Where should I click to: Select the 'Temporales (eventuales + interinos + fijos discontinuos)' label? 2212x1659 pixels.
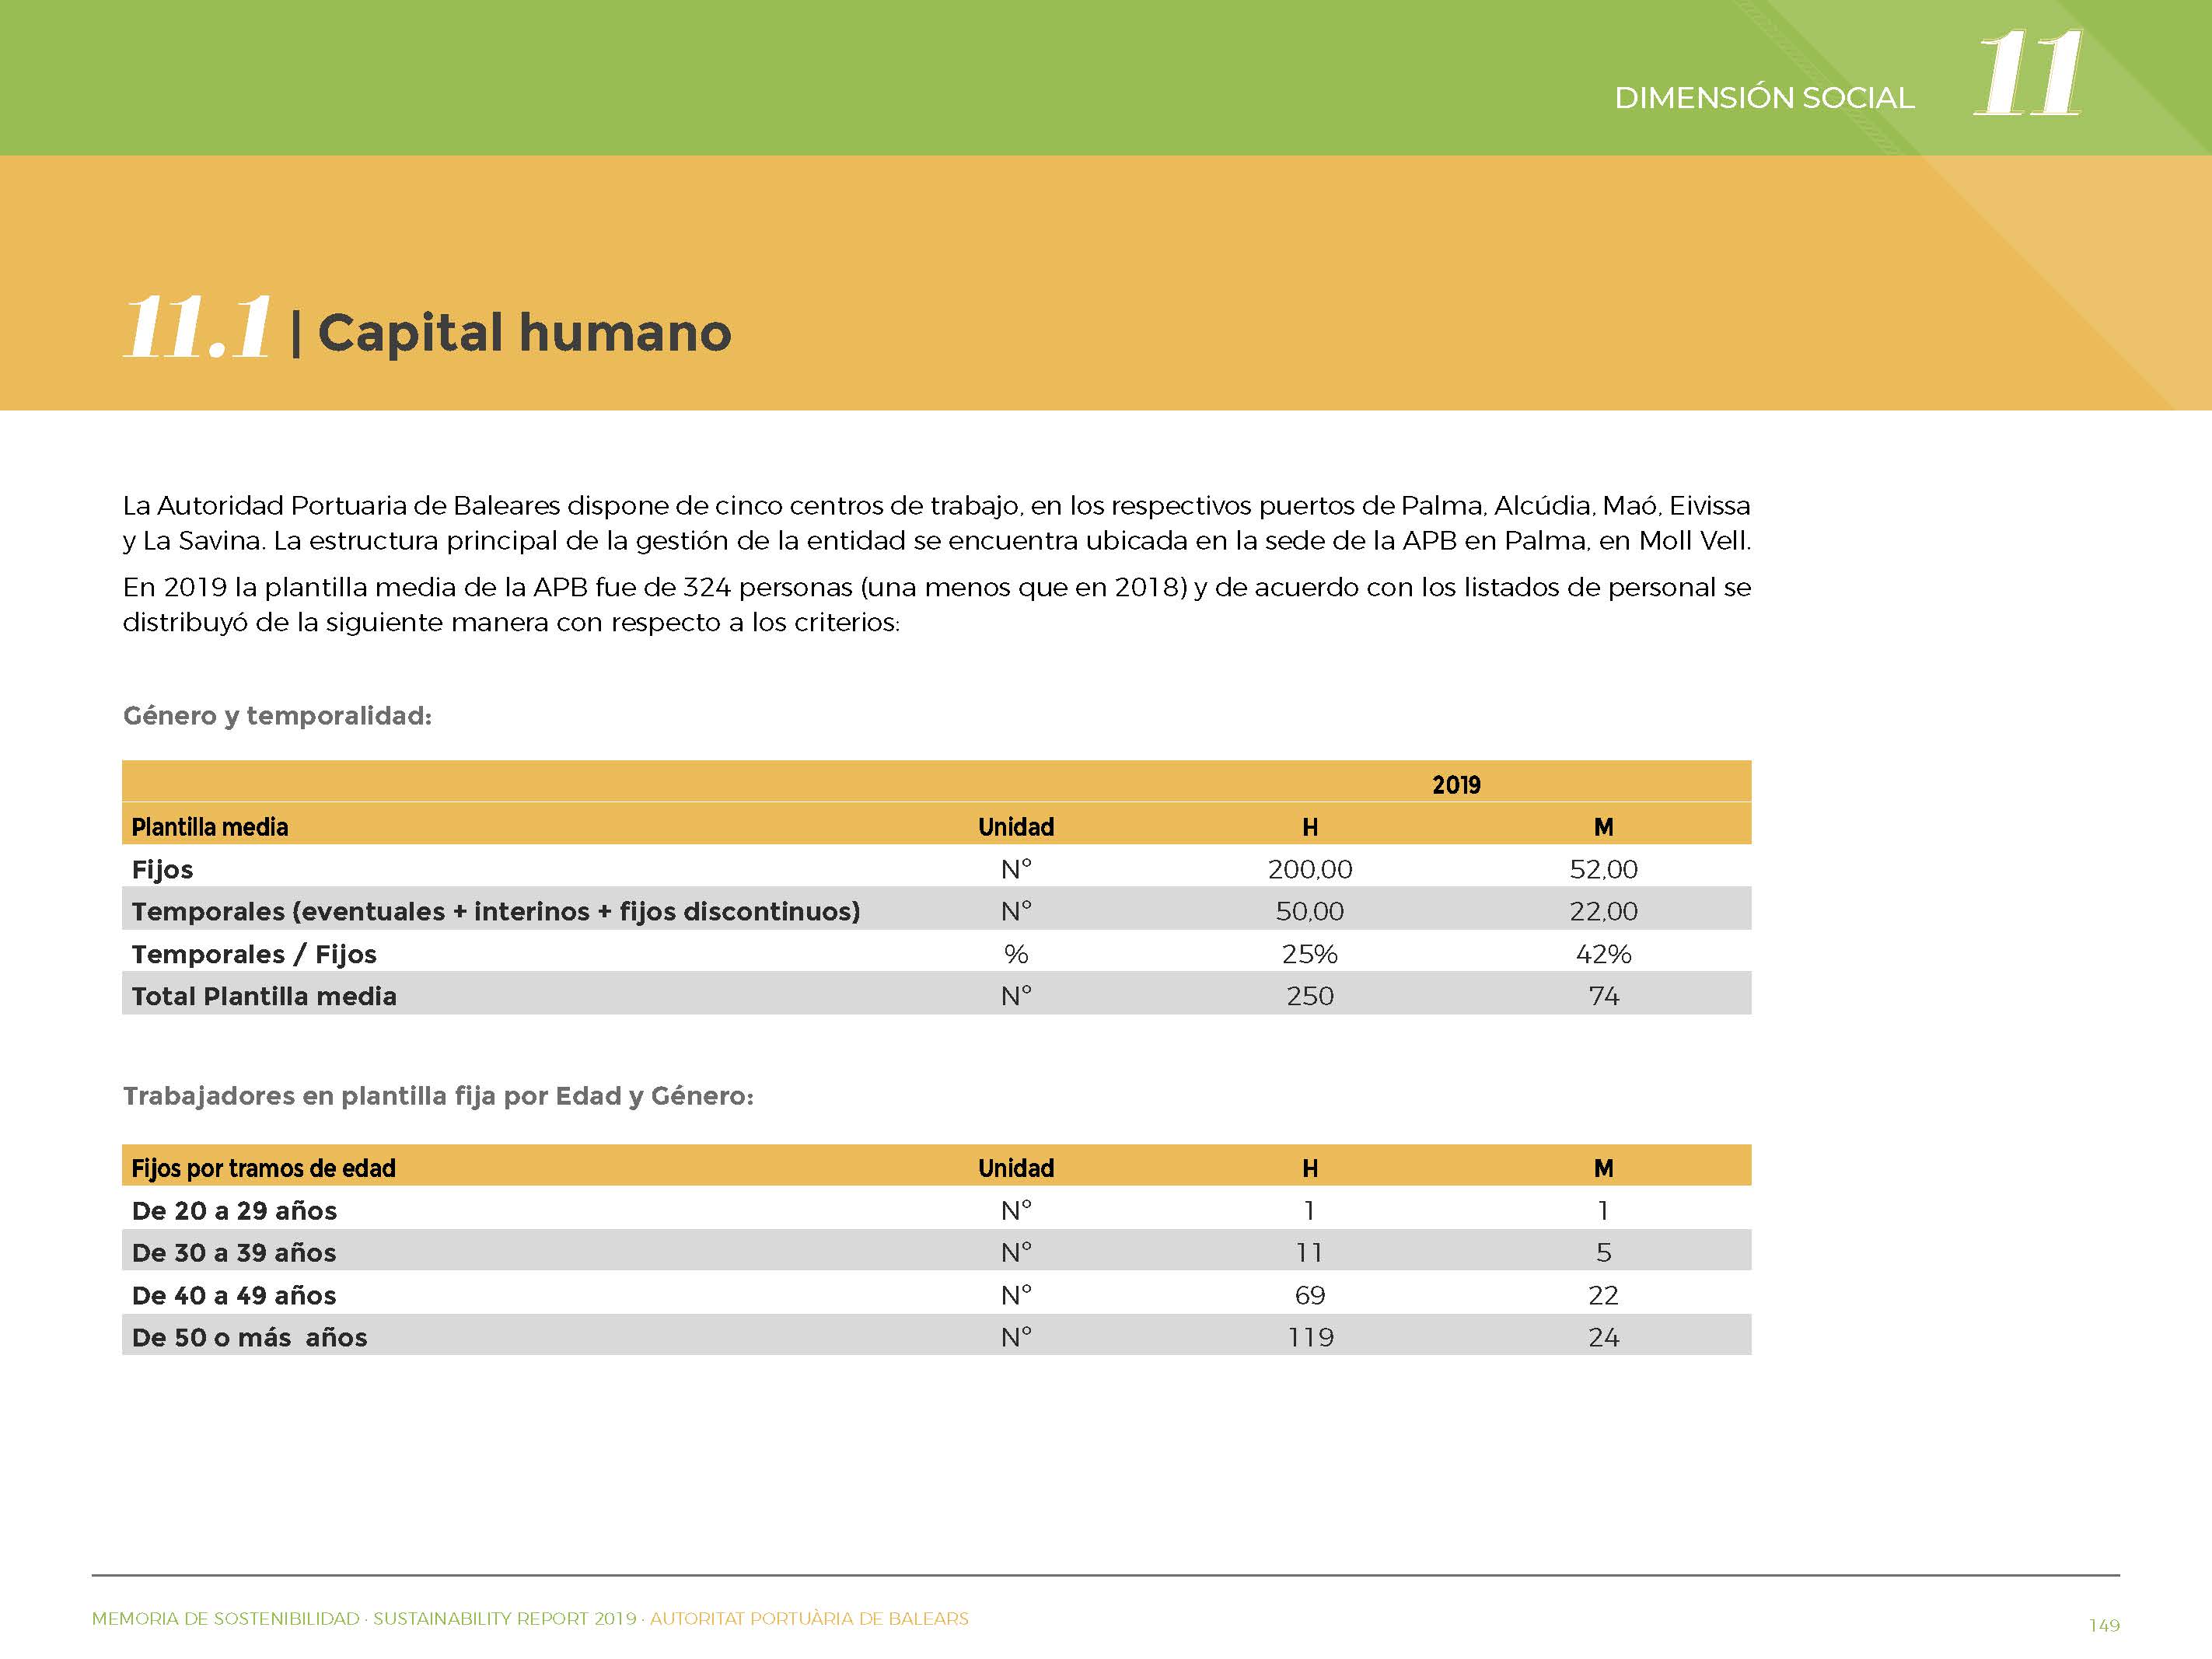pyautogui.click(x=496, y=912)
